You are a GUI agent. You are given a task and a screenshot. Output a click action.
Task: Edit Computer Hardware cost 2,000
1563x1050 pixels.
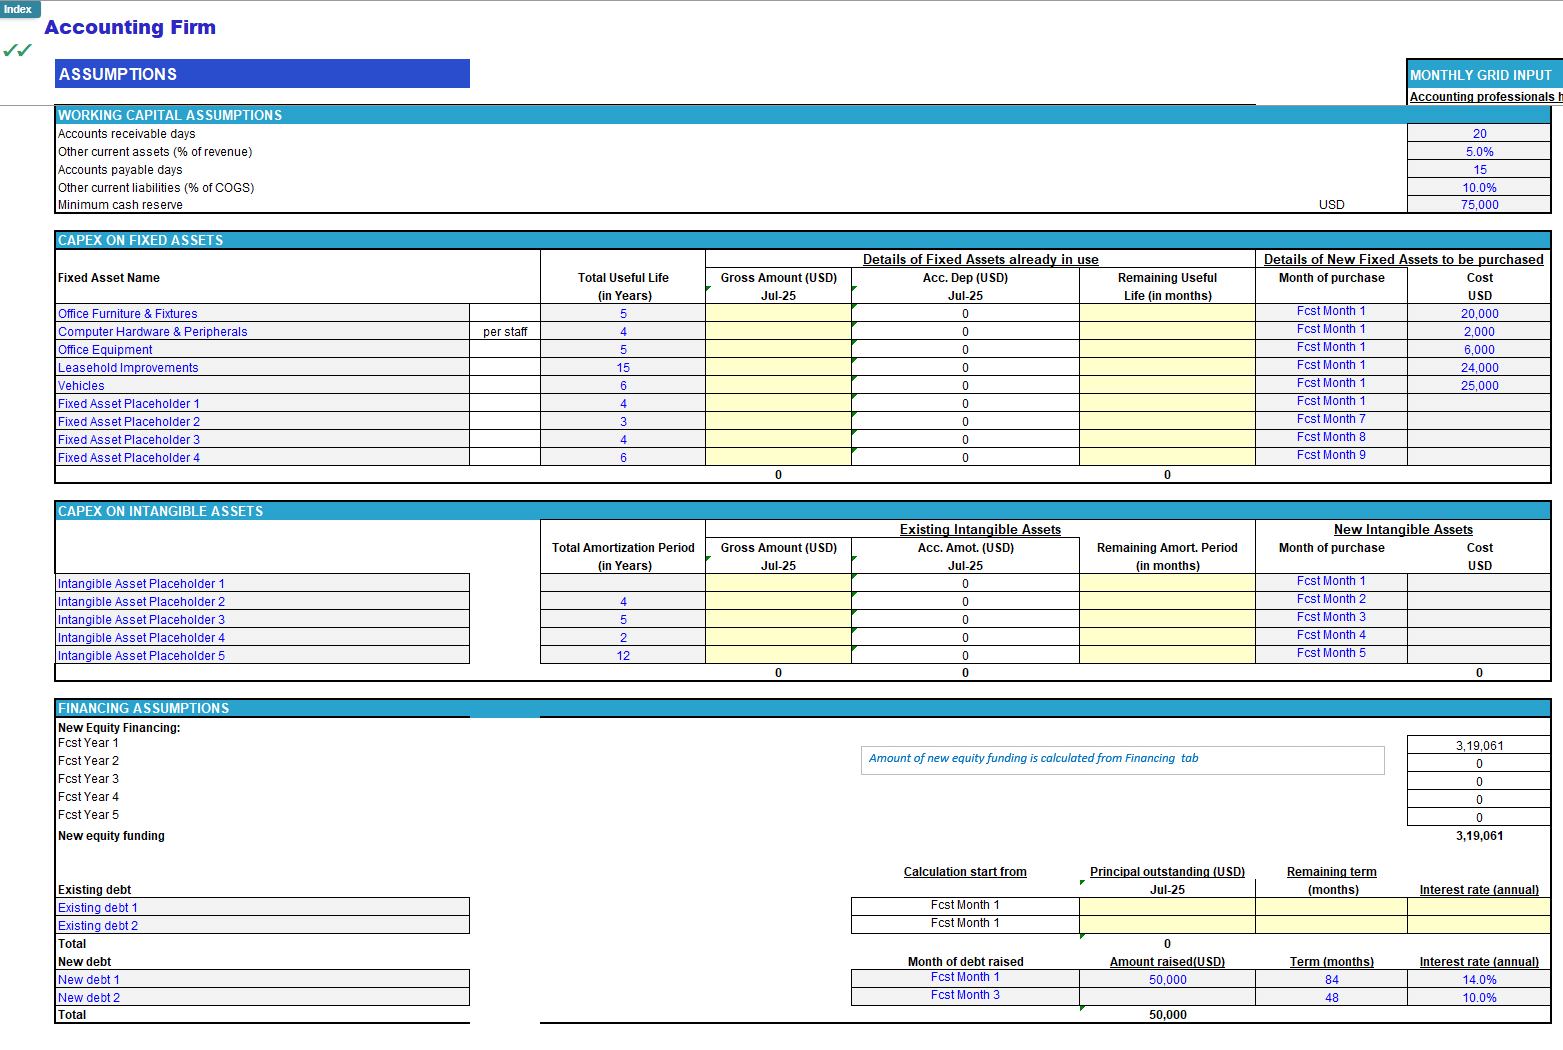(1479, 332)
